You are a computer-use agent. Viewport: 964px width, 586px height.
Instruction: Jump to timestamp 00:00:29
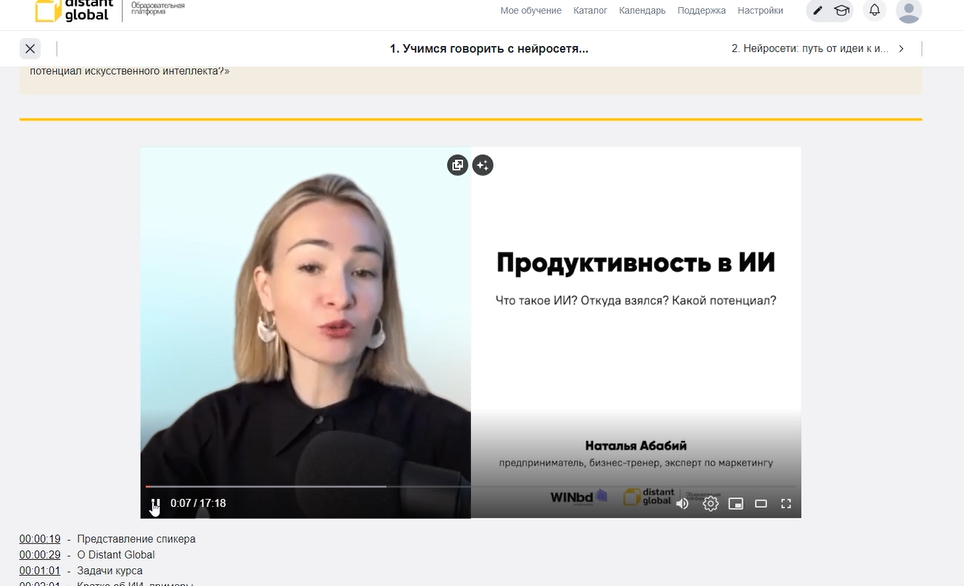(x=40, y=555)
